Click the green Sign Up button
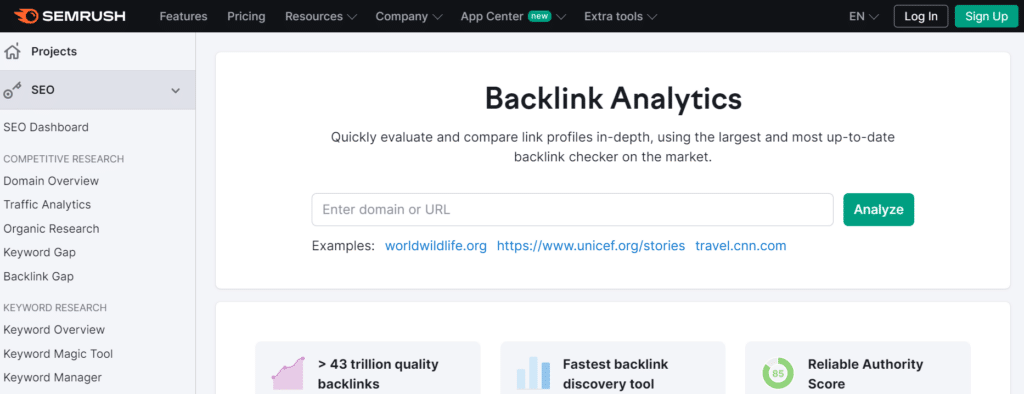 click(986, 16)
